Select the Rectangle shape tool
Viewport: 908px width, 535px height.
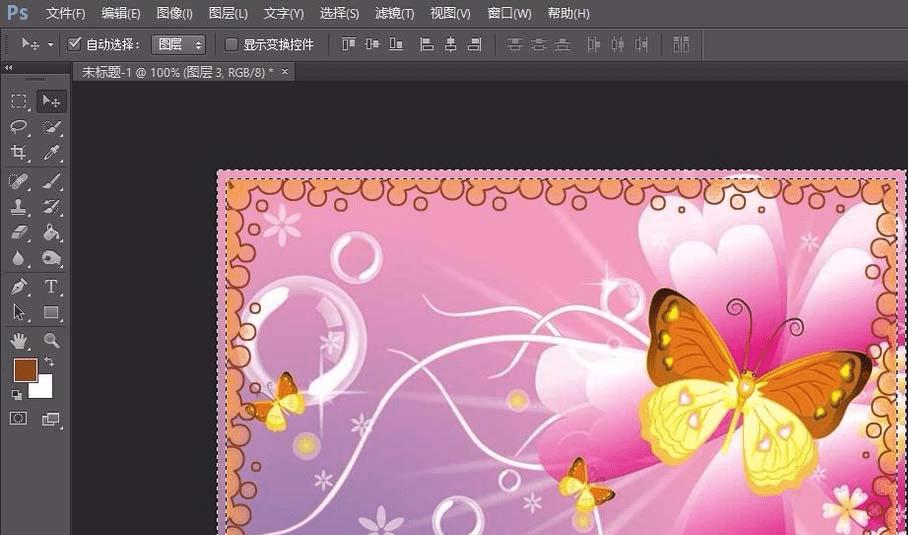(x=52, y=312)
